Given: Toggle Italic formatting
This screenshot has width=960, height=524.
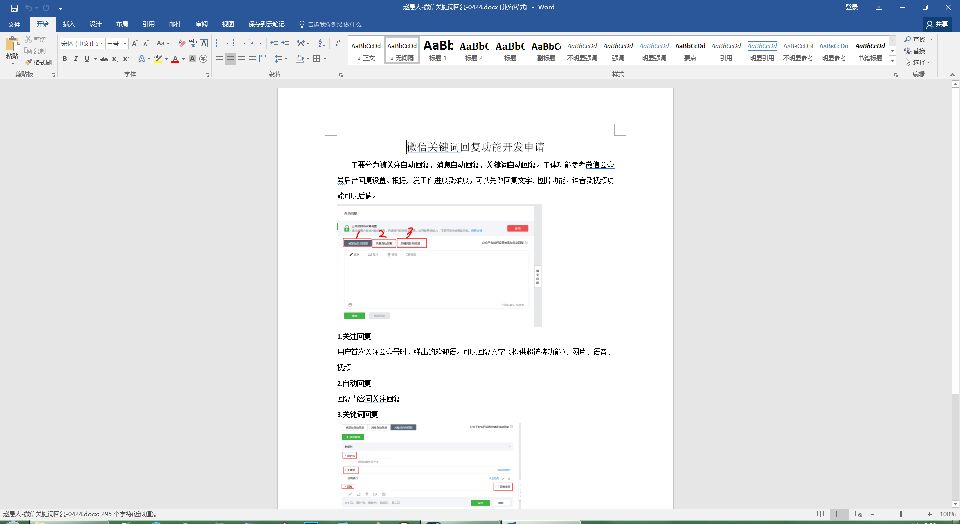Looking at the screenshot, I should click(75, 59).
